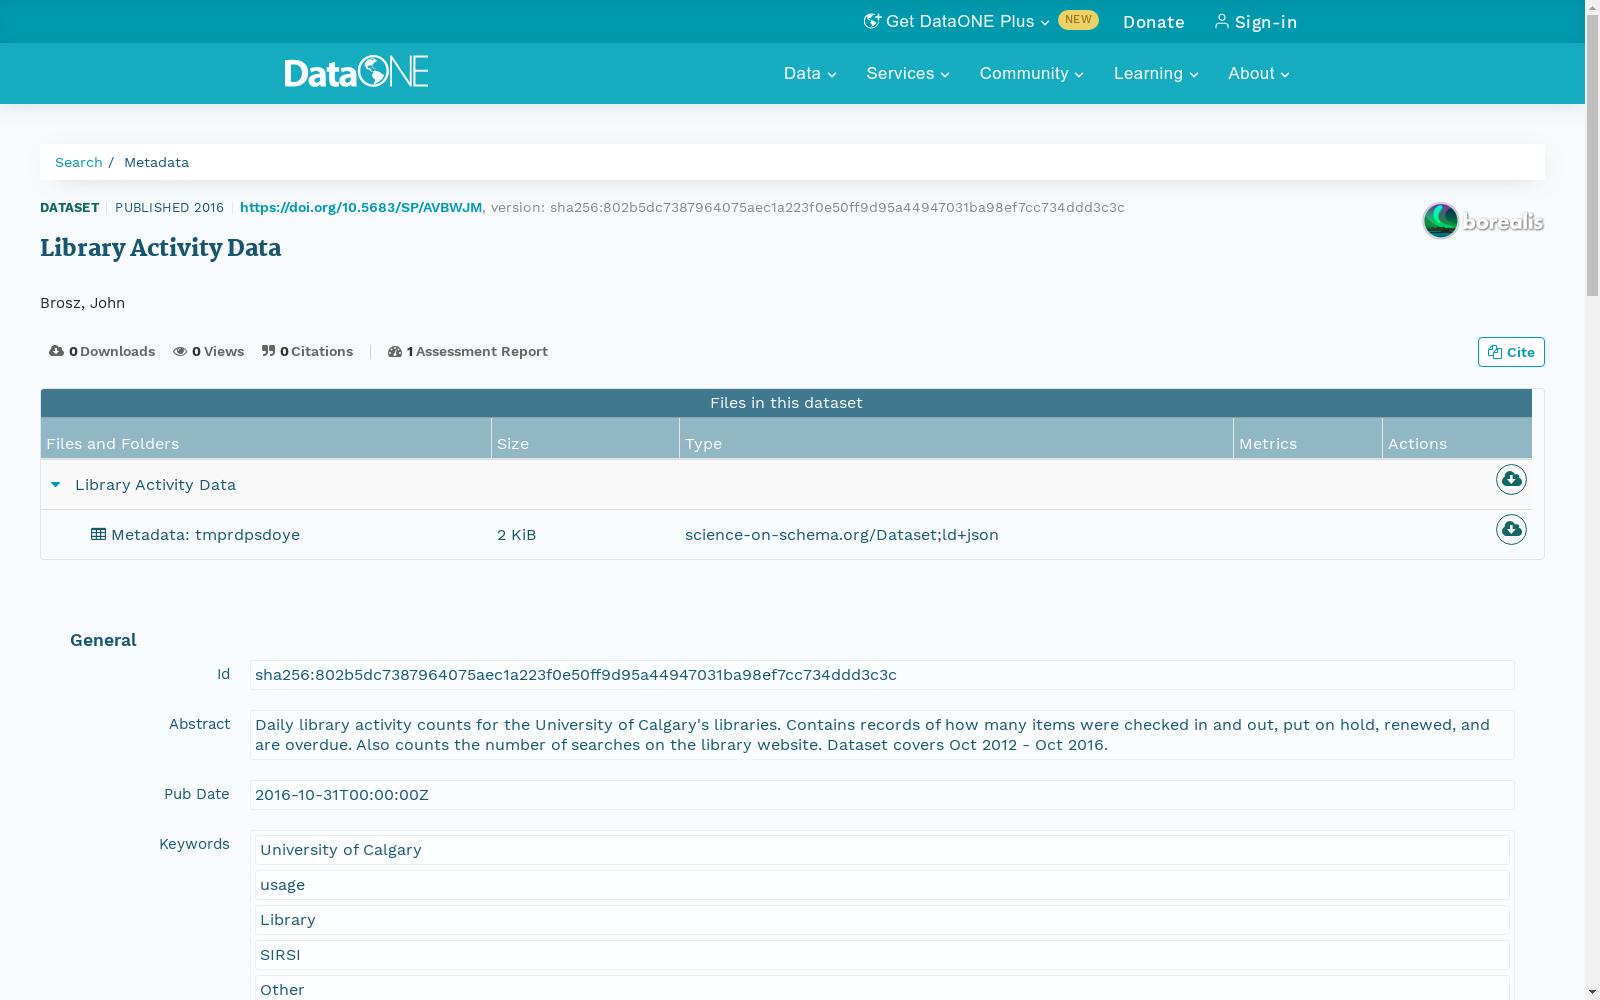Click the Size column header
Viewport: 1600px width, 1000px height.
coord(585,439)
